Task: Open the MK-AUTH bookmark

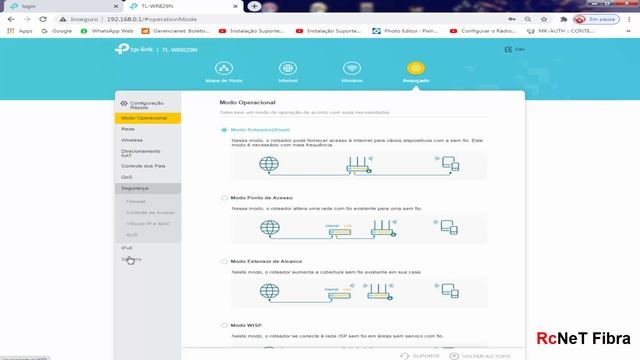Action: (560, 31)
